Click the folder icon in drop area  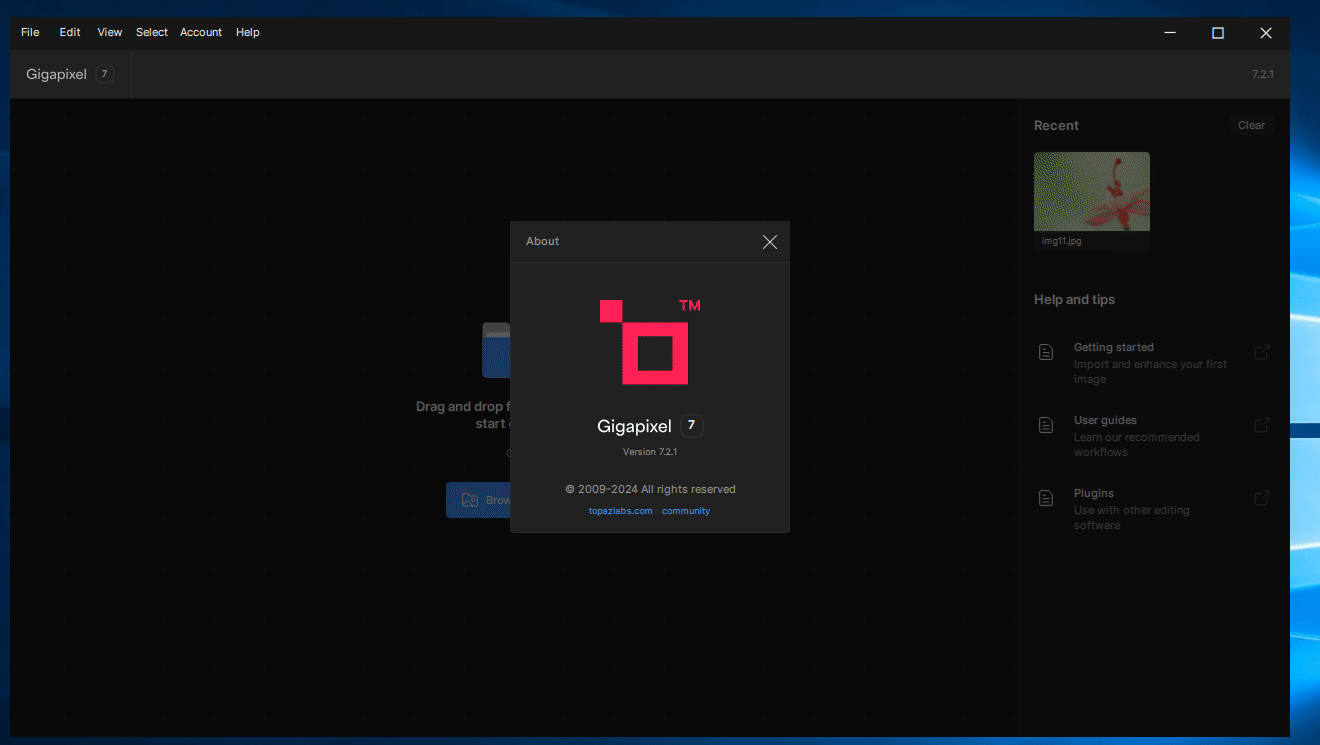pyautogui.click(x=496, y=350)
